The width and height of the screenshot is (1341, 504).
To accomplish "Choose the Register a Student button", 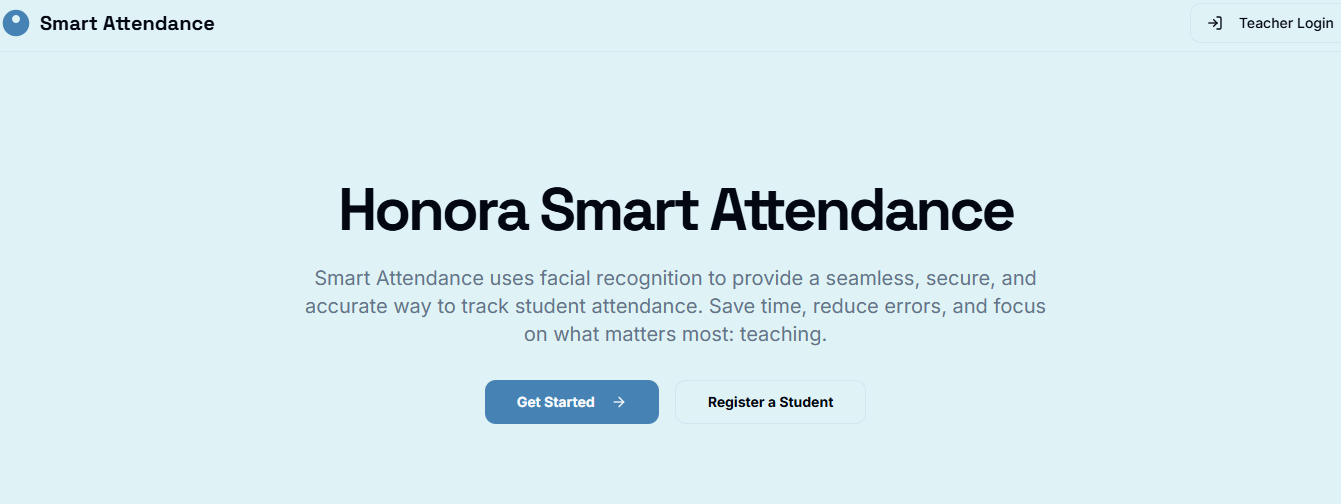I will tap(770, 402).
